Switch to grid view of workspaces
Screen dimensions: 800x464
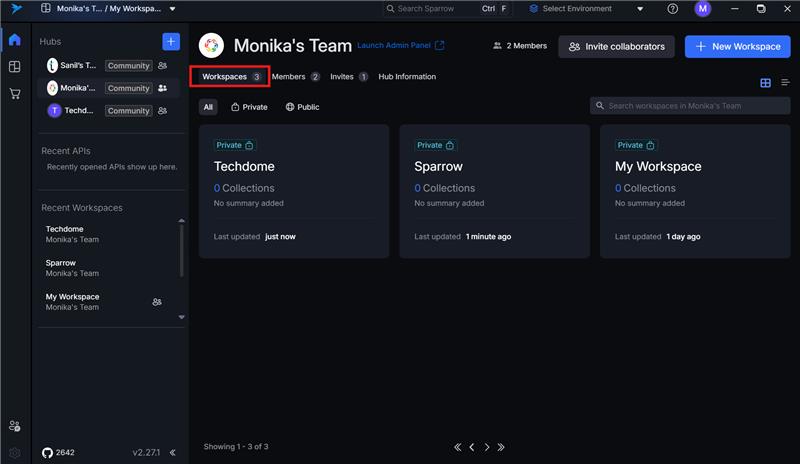[765, 83]
